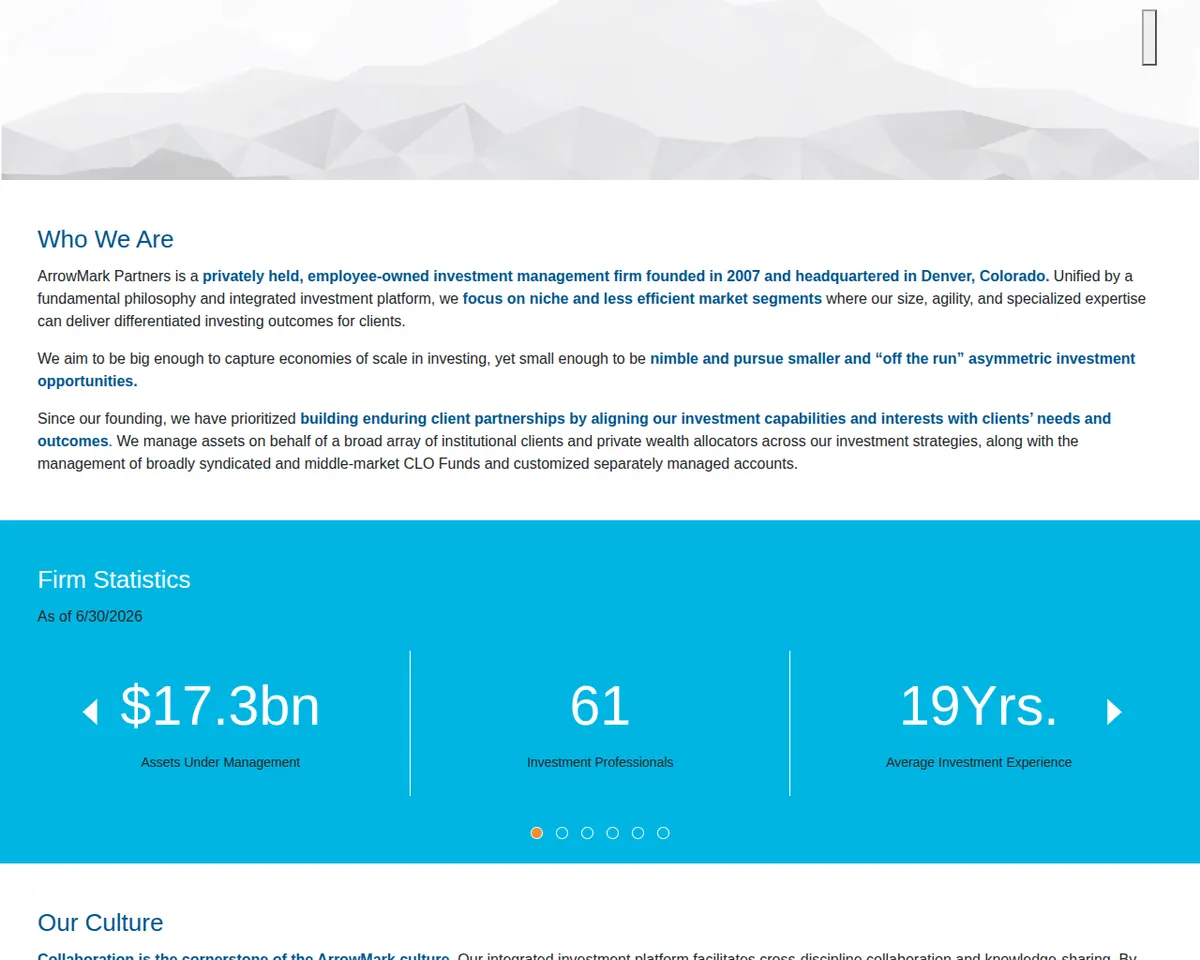Click bold text 'building enduring client partnerships'
Image resolution: width=1200 pixels, height=960 pixels.
tap(433, 418)
